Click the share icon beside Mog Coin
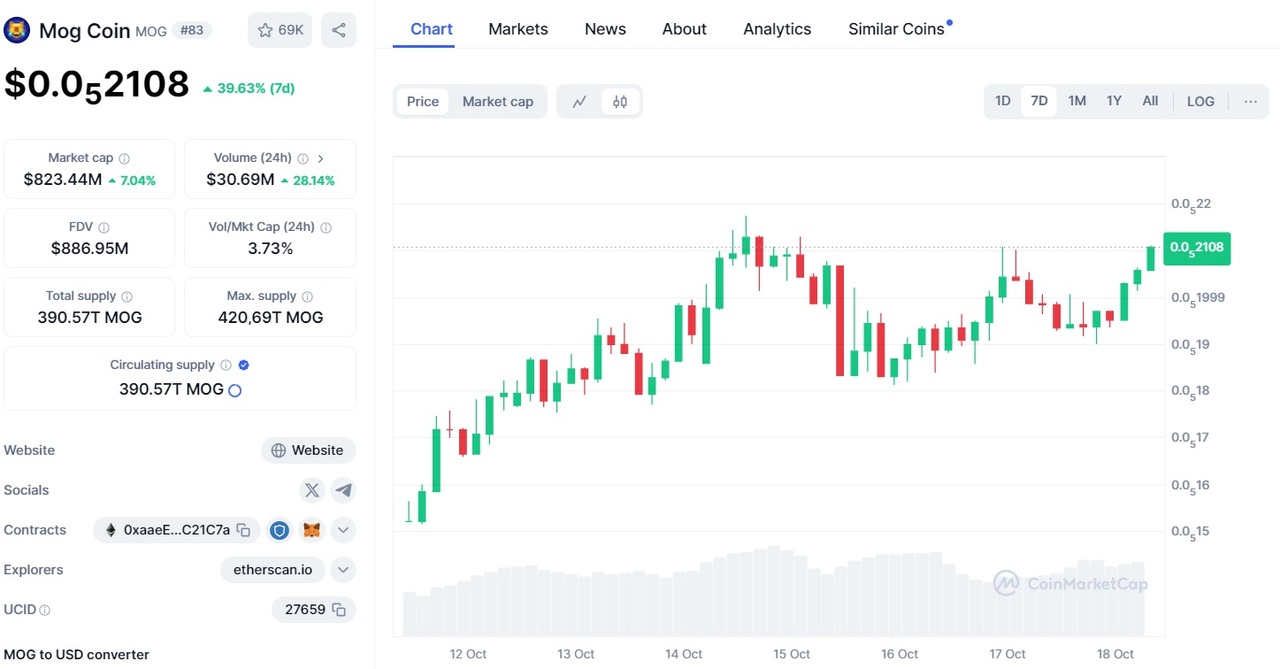This screenshot has height=669, width=1280. (339, 30)
